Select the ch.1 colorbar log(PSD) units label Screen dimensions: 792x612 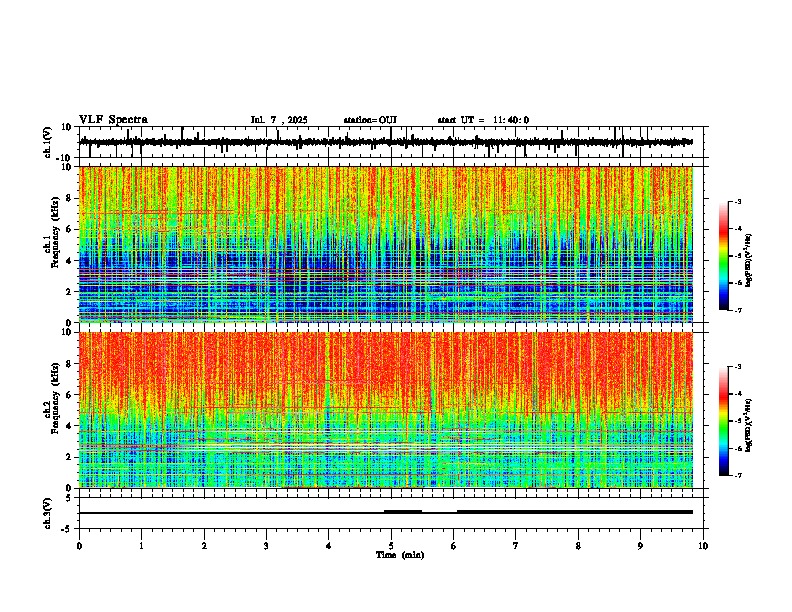(x=749, y=260)
